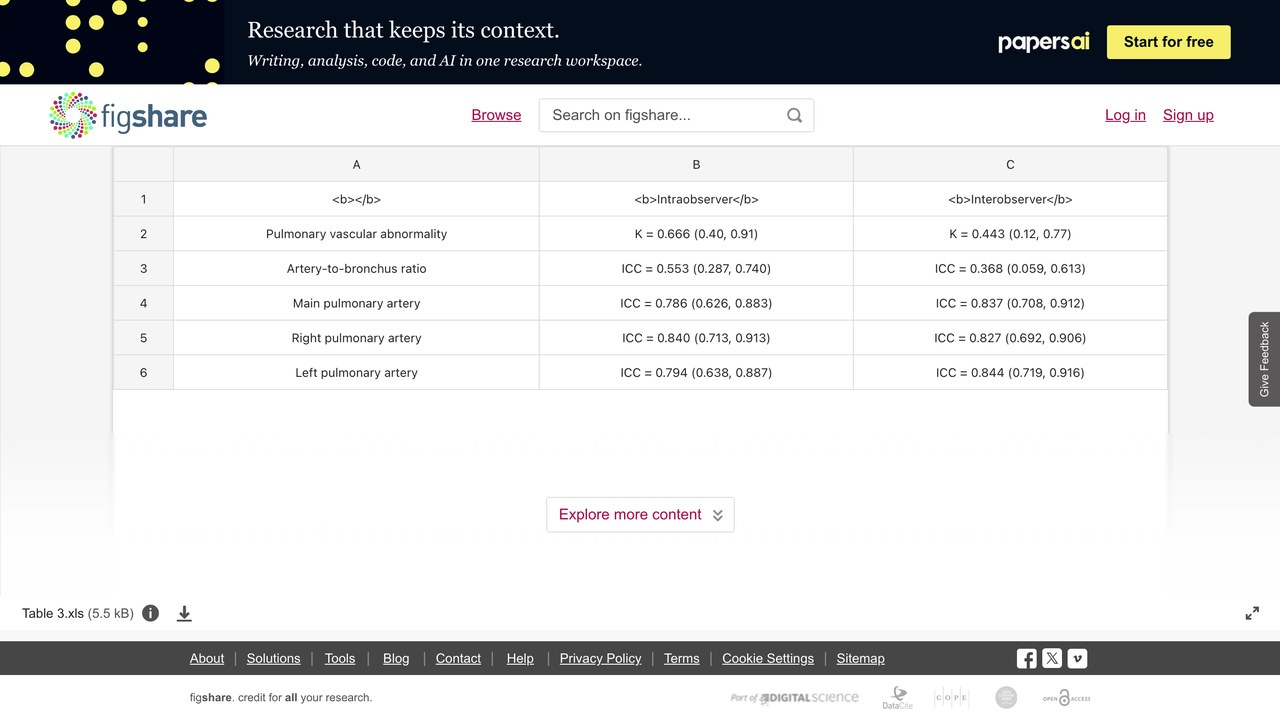This screenshot has height=720, width=1280.
Task: Click the Open Access logo
Action: coord(1066,698)
